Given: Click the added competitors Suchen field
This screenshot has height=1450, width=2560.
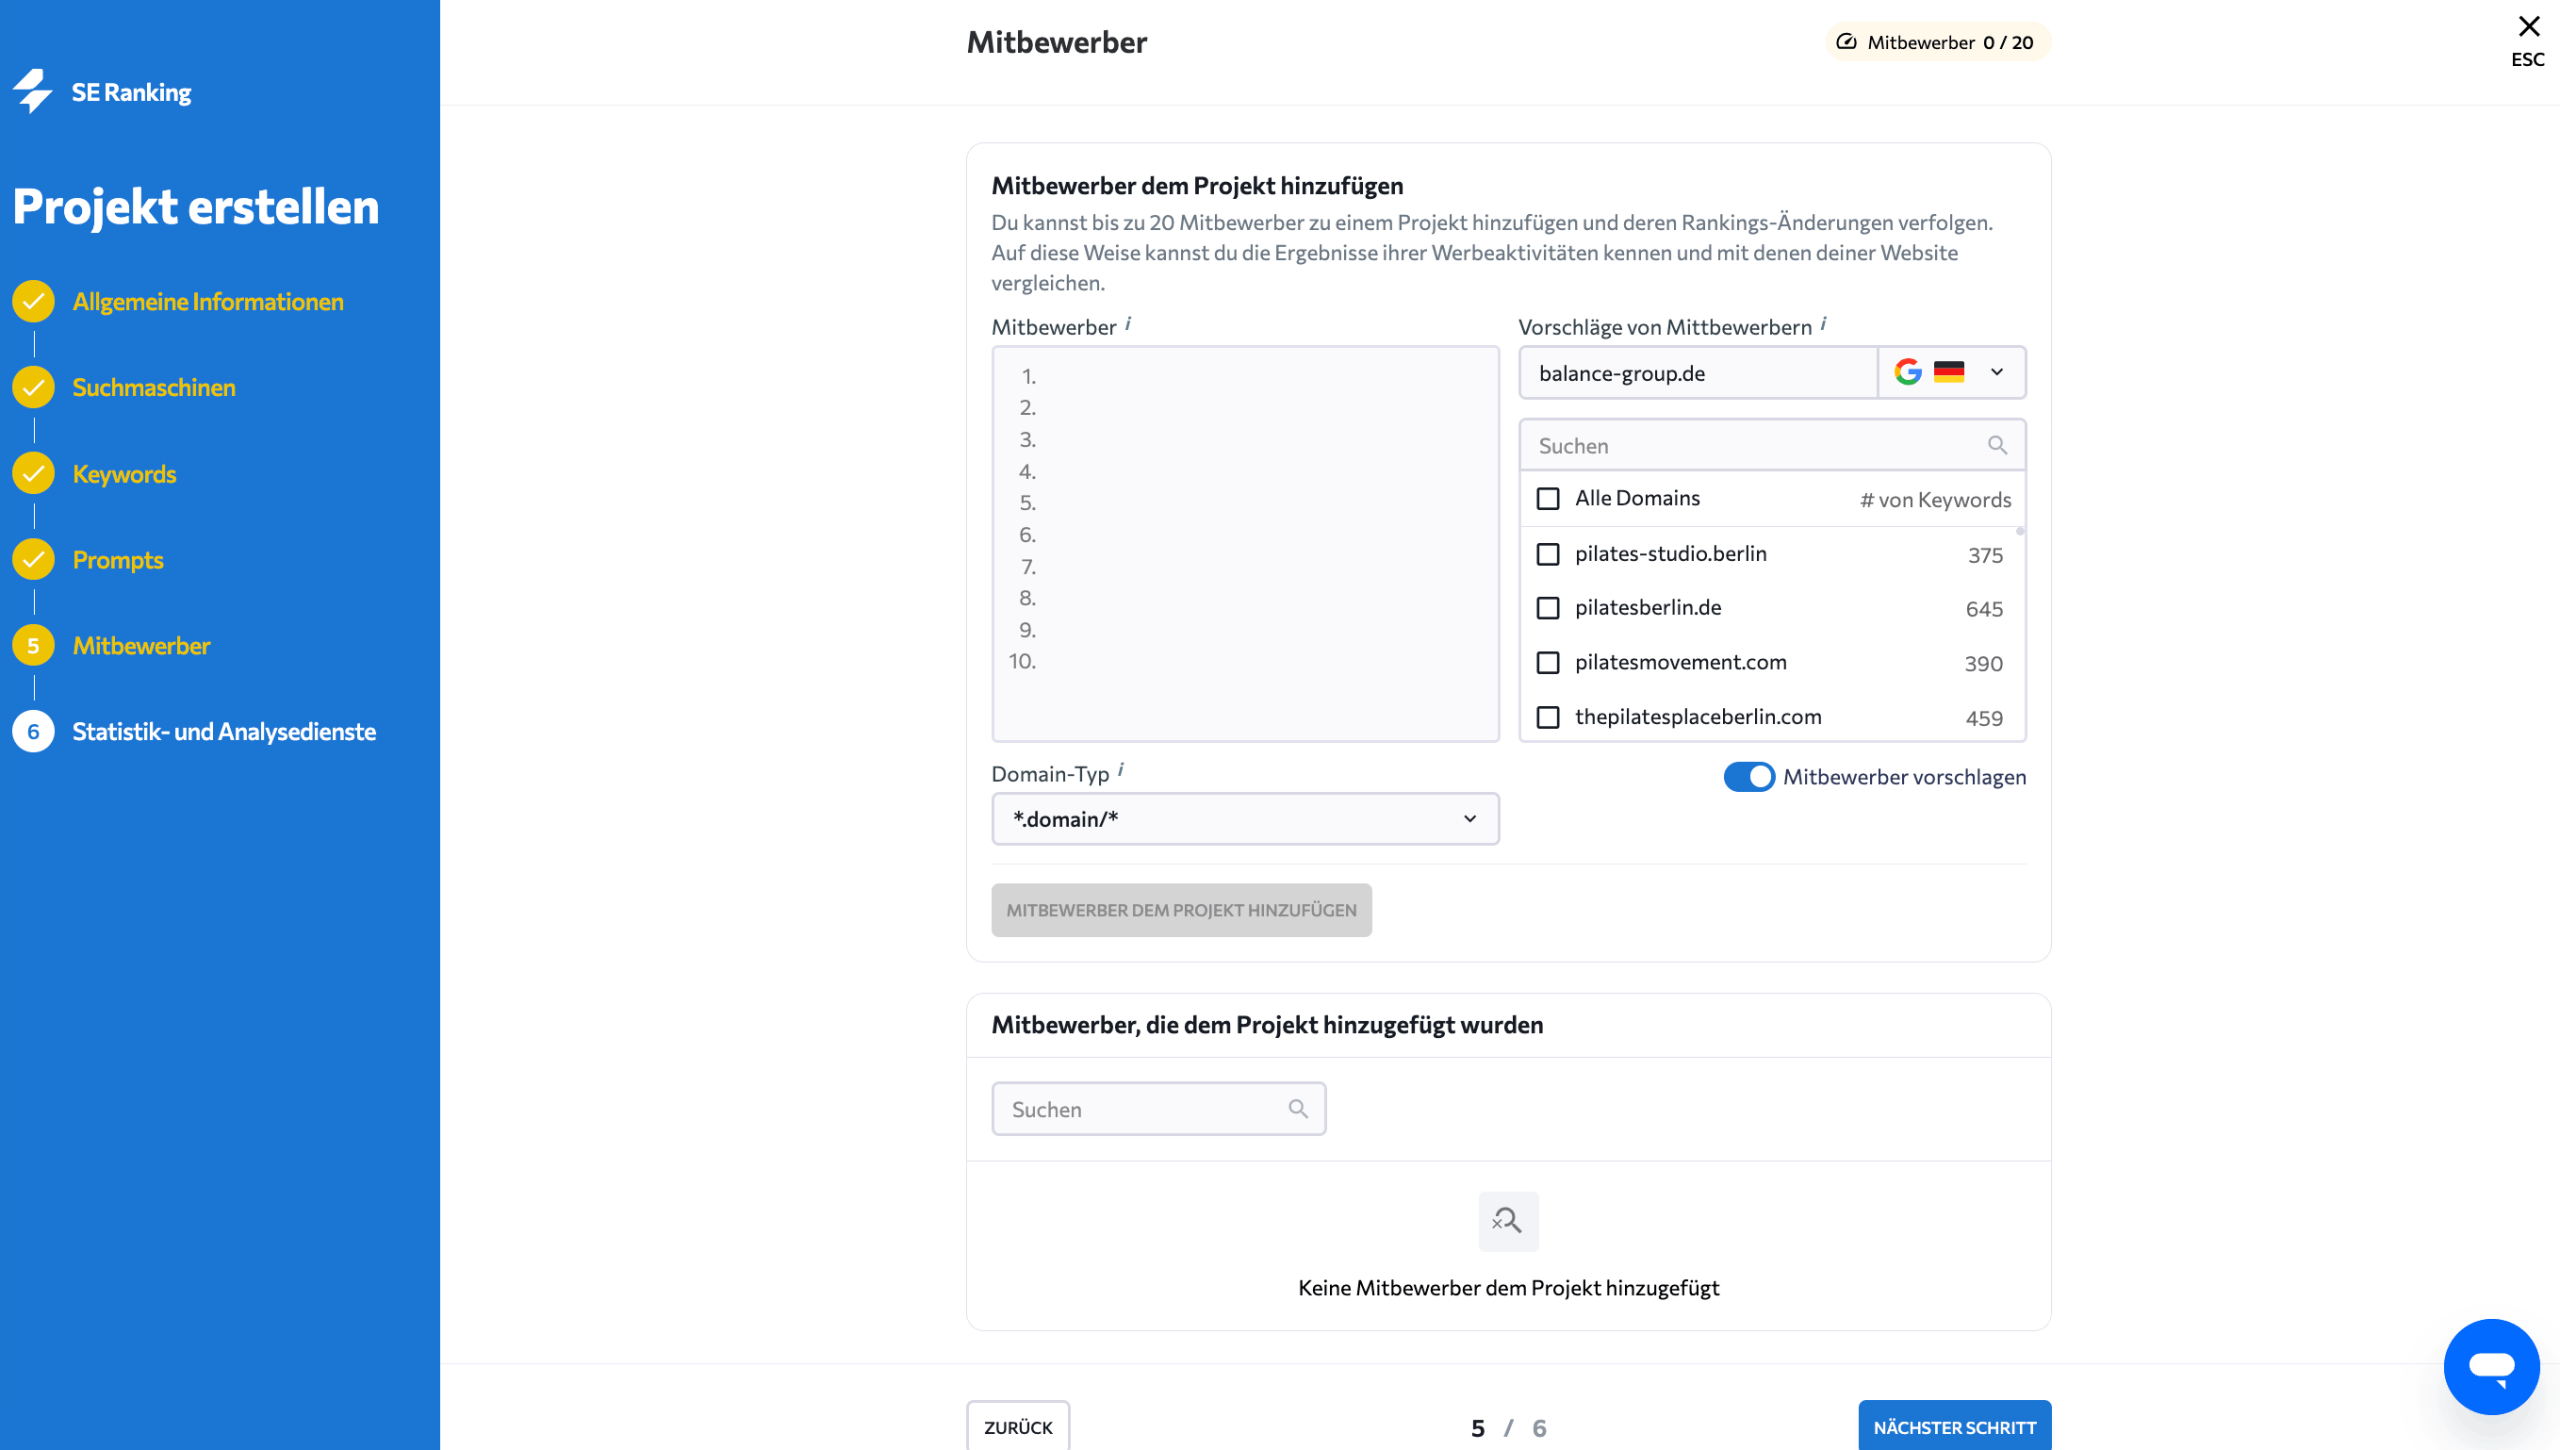Looking at the screenshot, I should pyautogui.click(x=1158, y=1109).
